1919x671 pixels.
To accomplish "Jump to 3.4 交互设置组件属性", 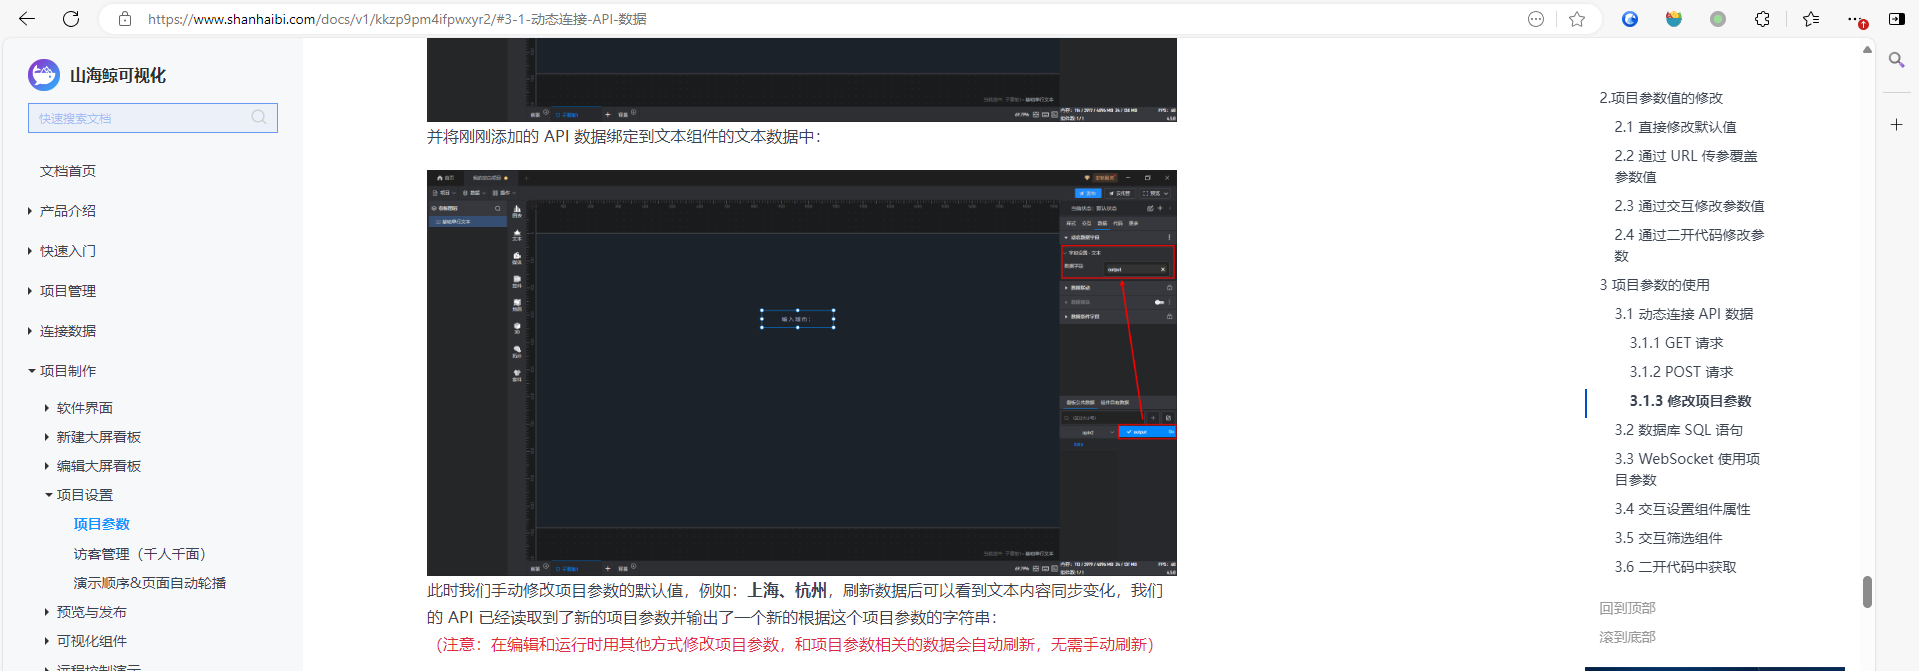I will 1682,509.
